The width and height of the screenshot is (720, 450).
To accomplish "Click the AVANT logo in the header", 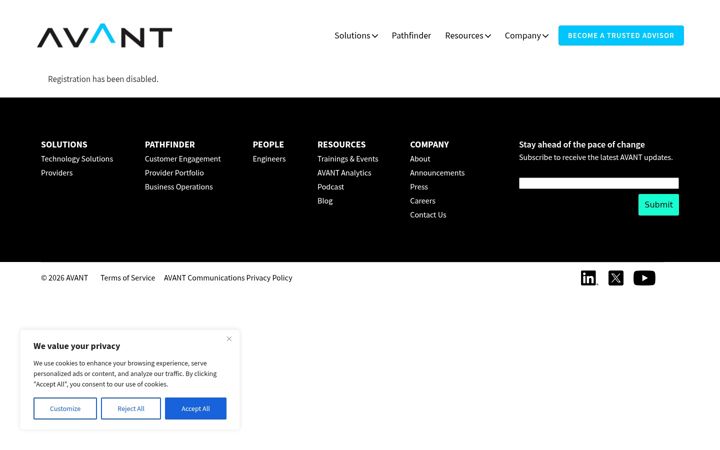I will click(x=105, y=35).
